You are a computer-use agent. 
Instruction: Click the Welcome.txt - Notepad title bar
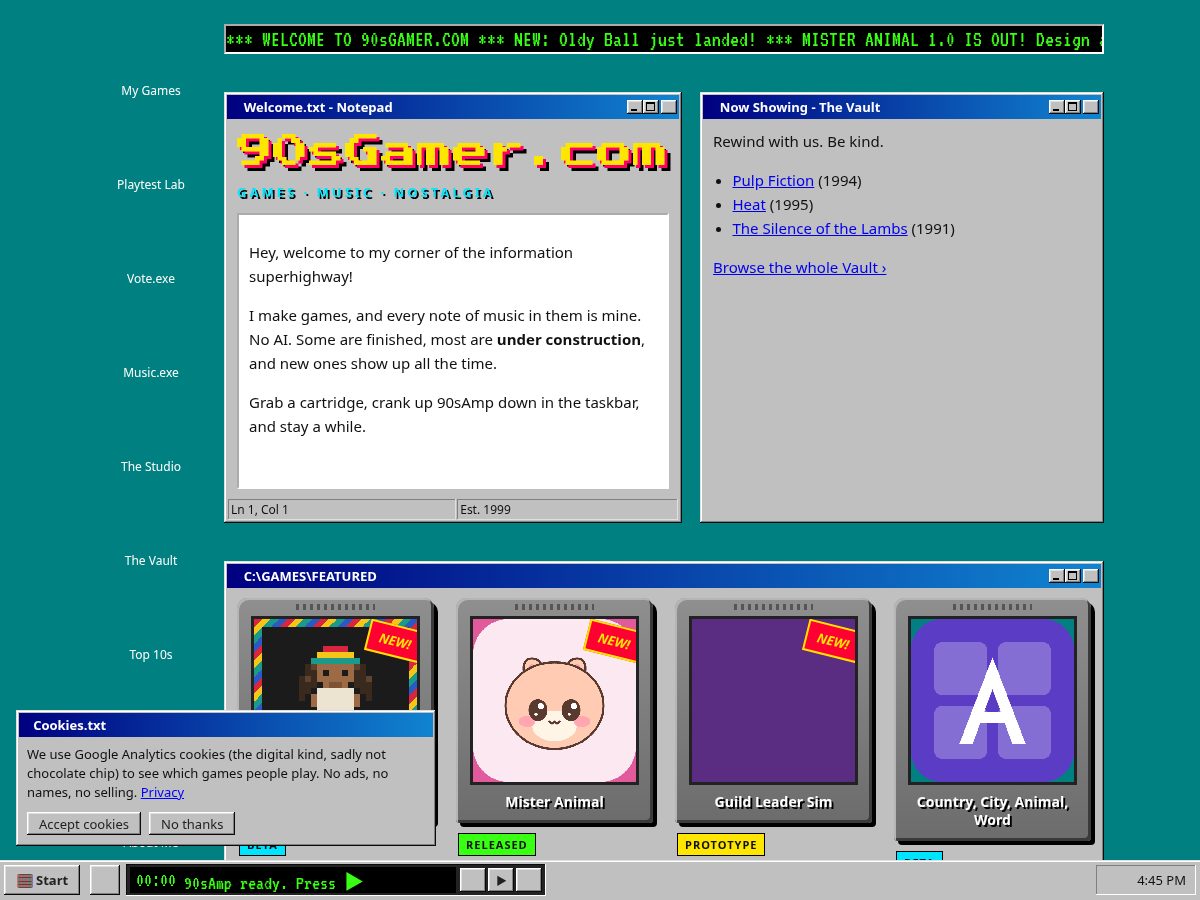(x=453, y=107)
